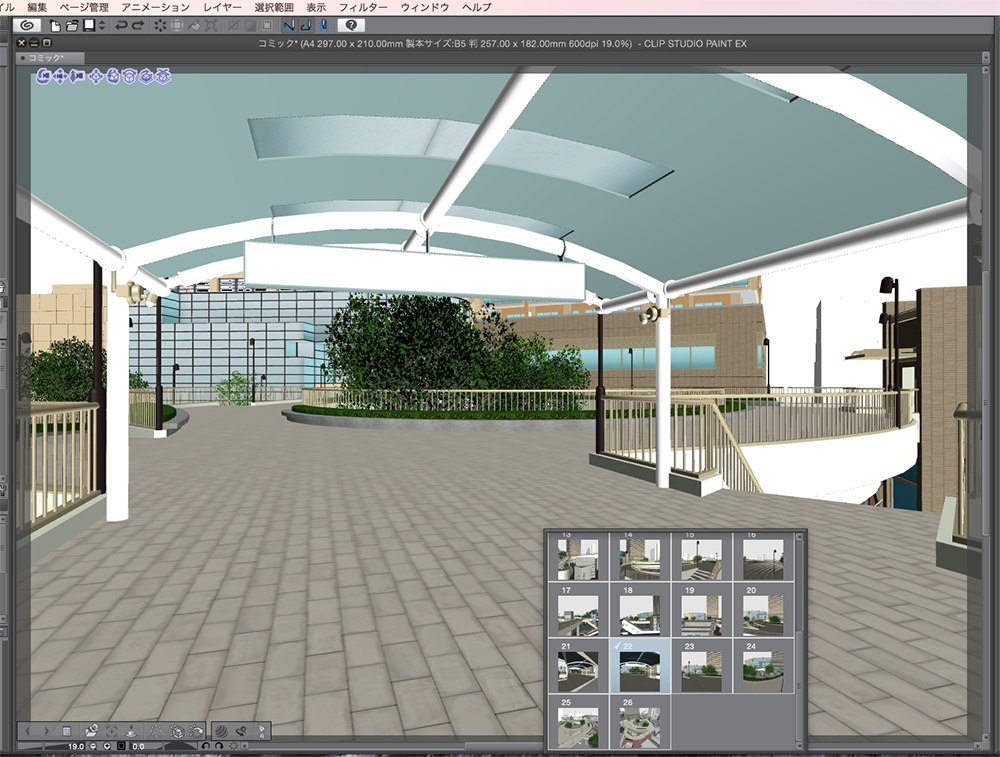The height and width of the screenshot is (757, 1000).
Task: Open camera angle preset icon
Action: tap(91, 730)
